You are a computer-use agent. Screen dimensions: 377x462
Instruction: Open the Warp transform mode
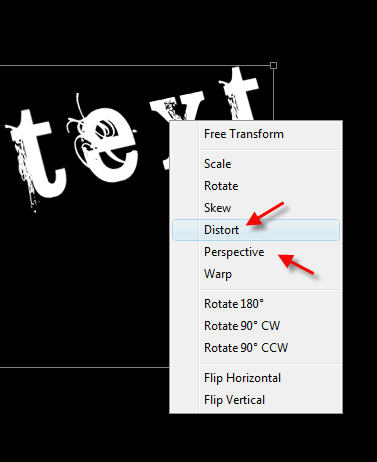pos(256,274)
